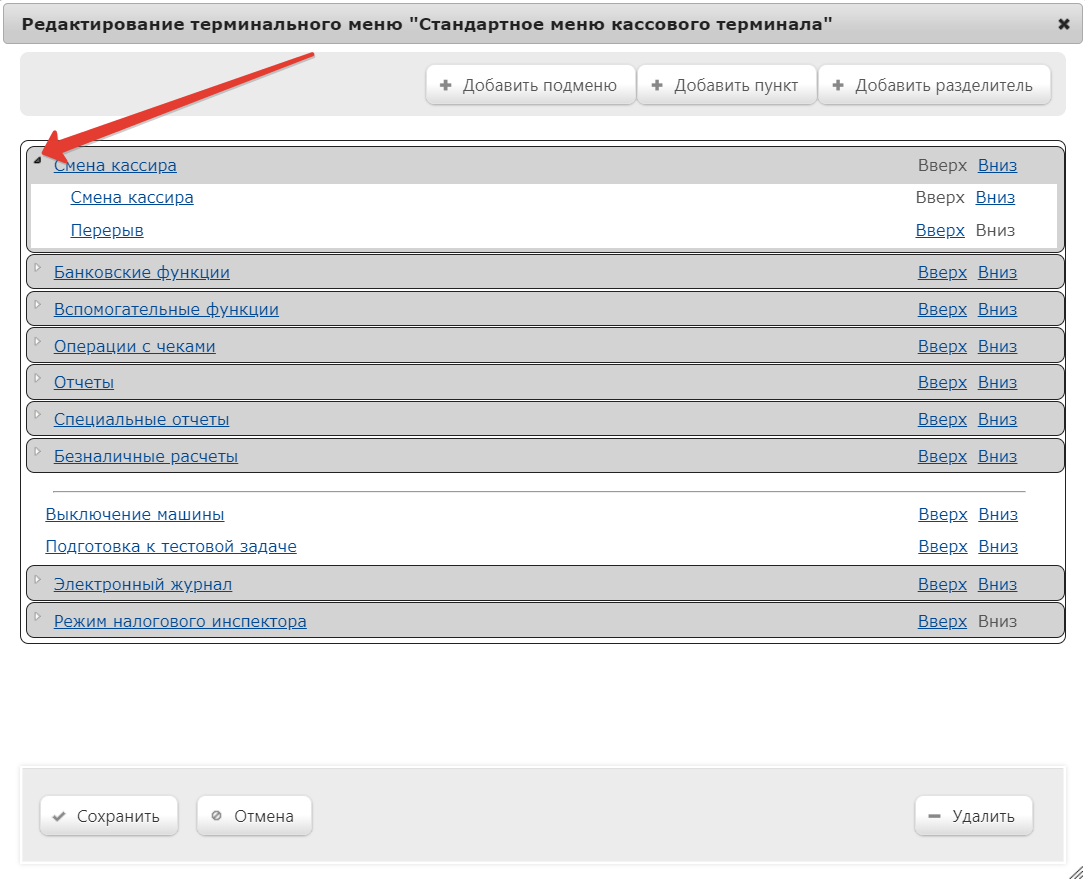The height and width of the screenshot is (880, 1085).
Task: Move Банковские функции down with Вниз
Action: click(997, 273)
